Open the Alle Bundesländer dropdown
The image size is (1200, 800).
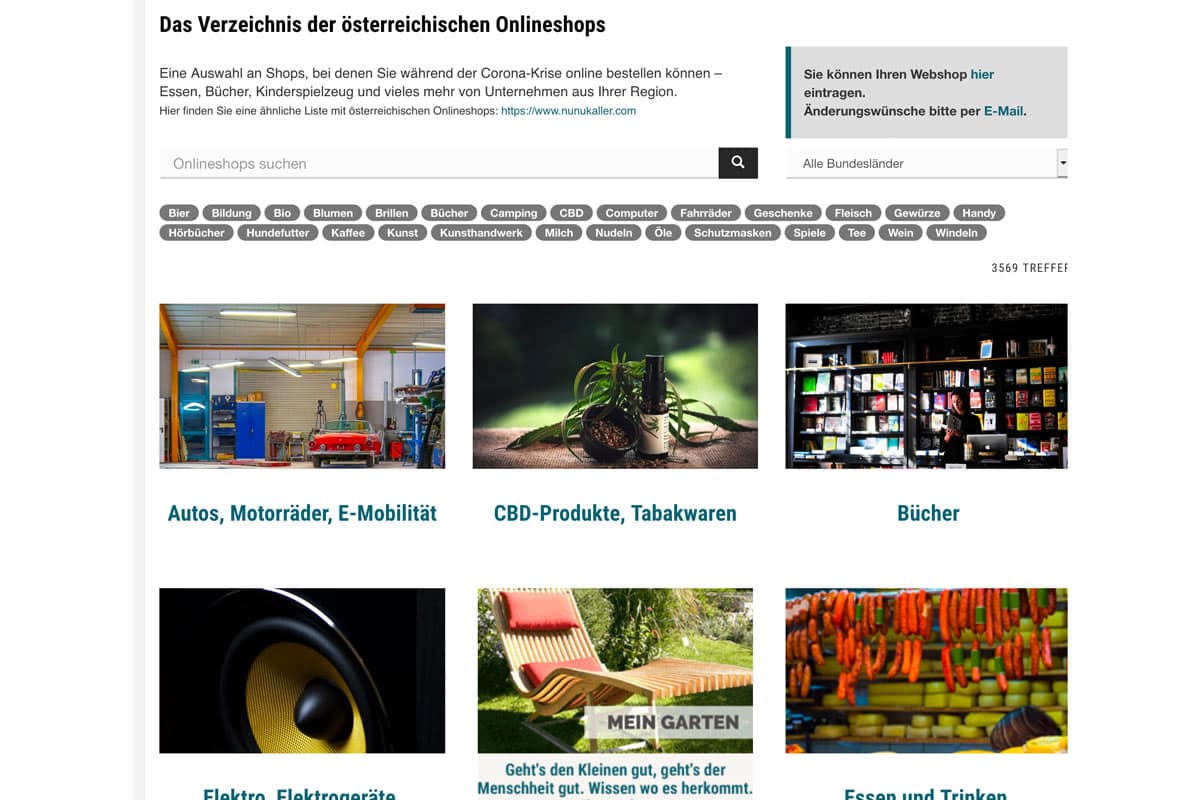pos(926,163)
